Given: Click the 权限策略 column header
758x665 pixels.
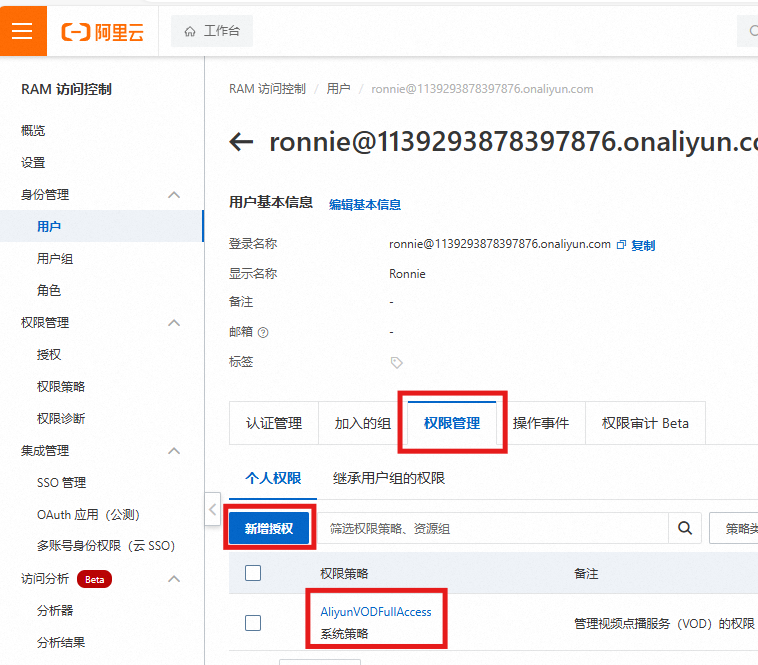Looking at the screenshot, I should point(344,574).
